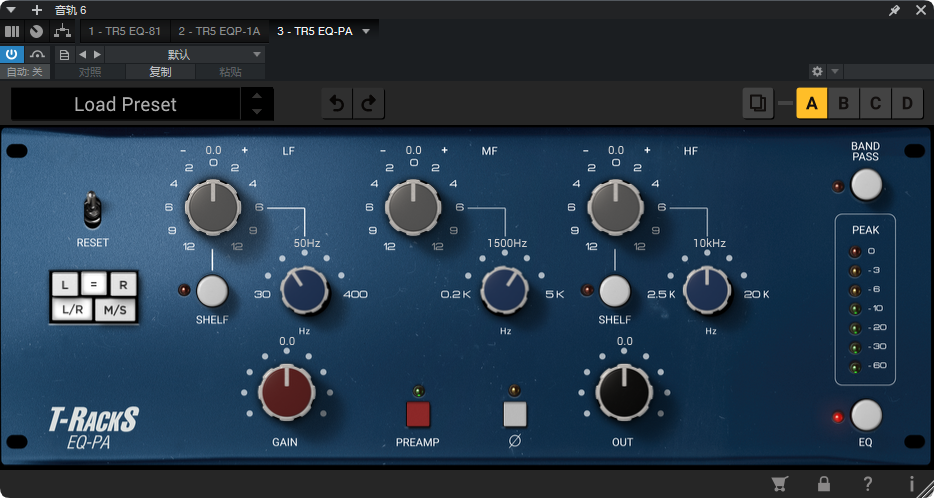
Task: Click the LF gain value 0.0
Action: click(213, 151)
